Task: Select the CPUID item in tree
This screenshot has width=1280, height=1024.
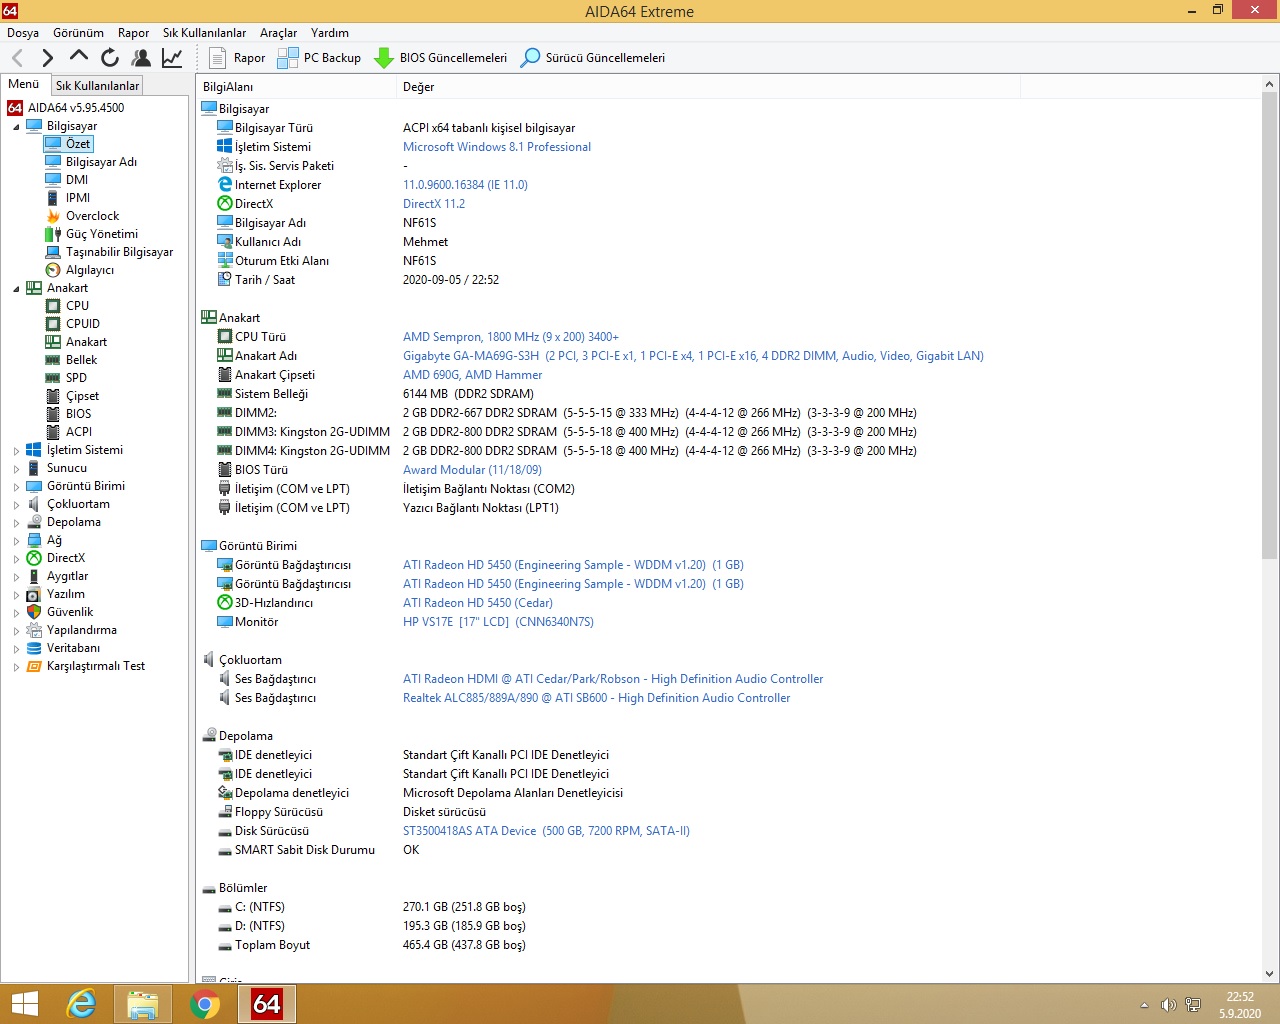Action: point(82,324)
